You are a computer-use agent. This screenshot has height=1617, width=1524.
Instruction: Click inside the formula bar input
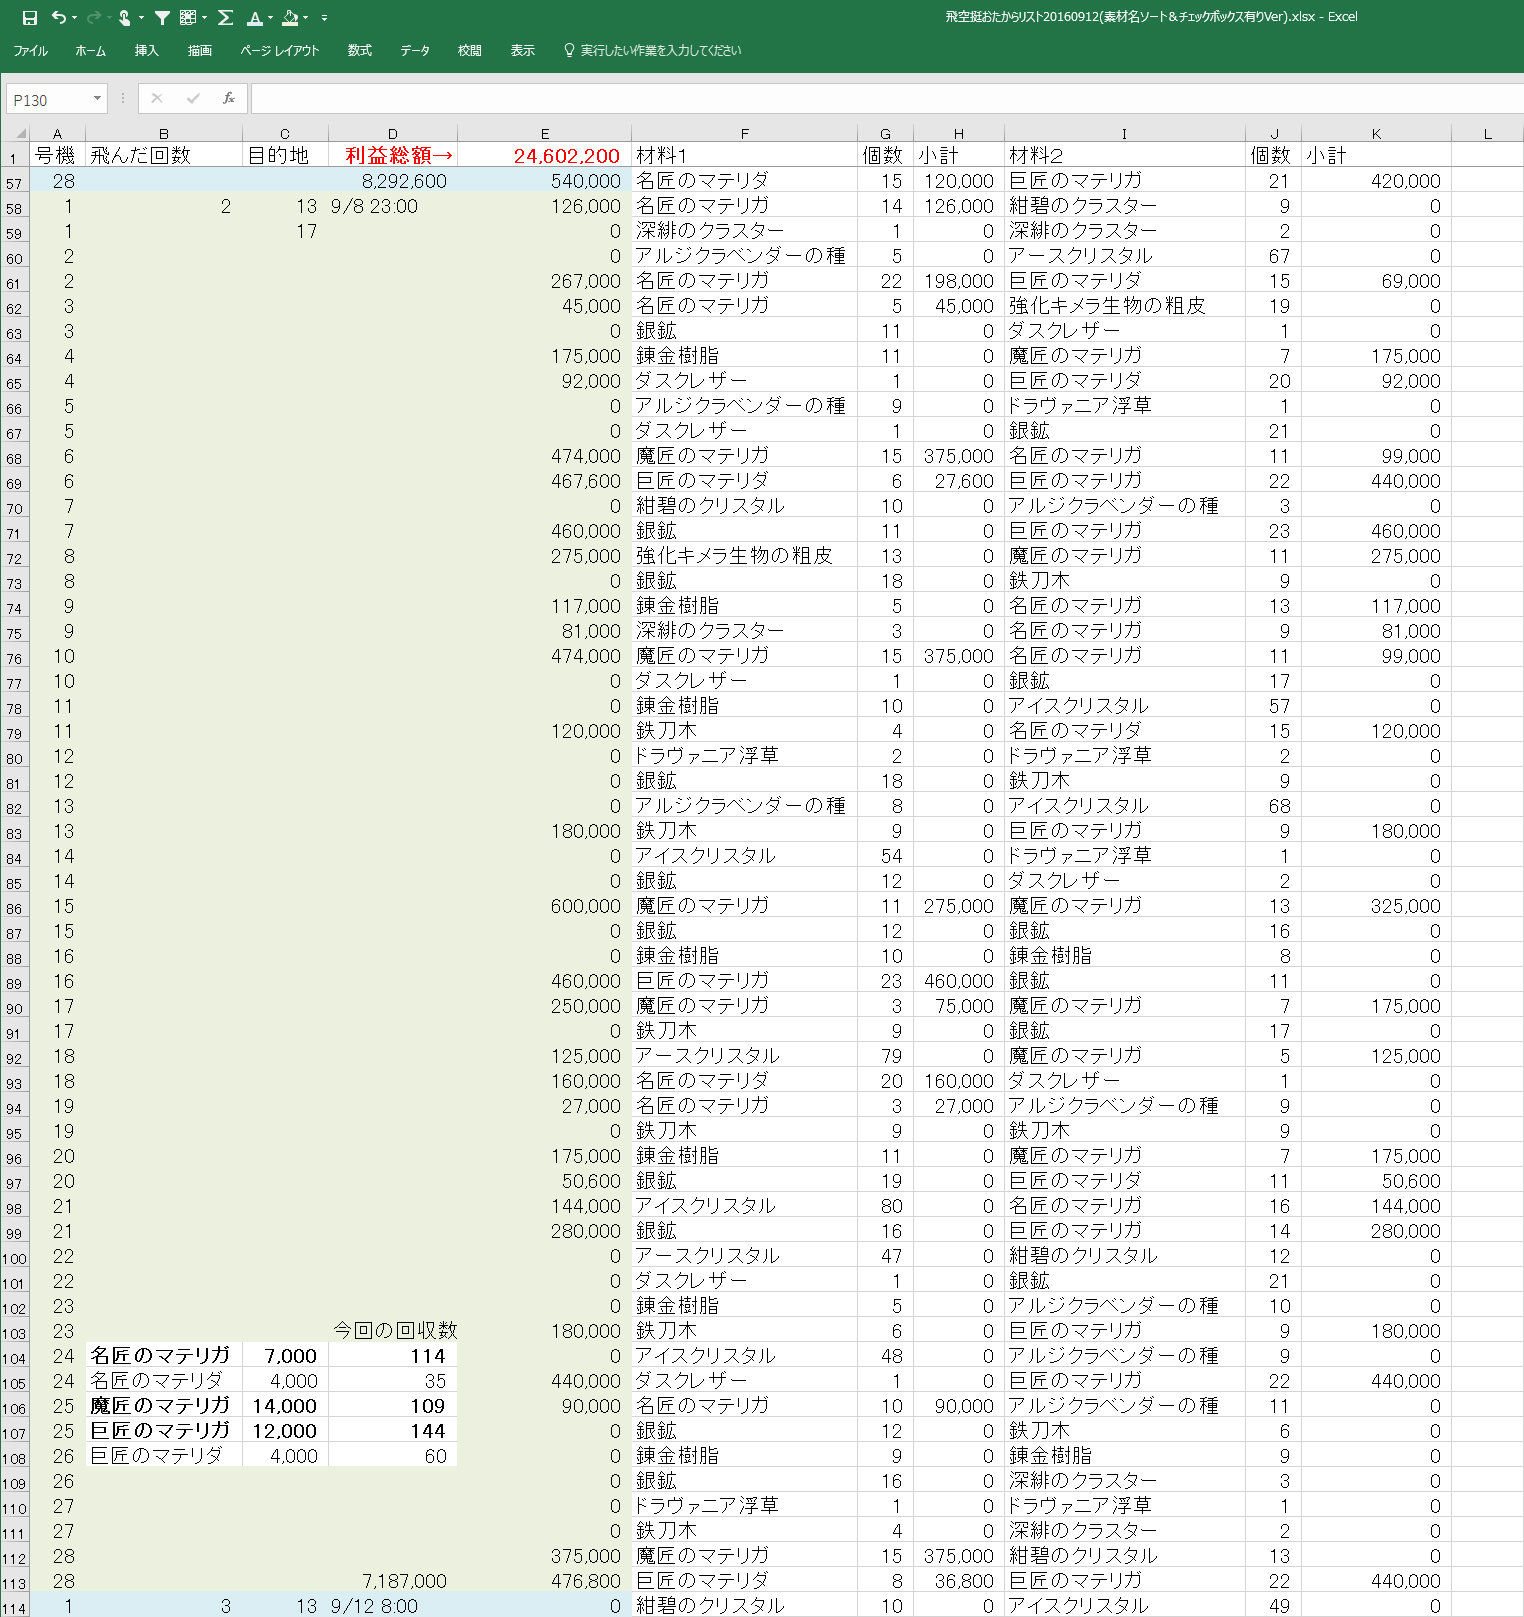point(880,99)
